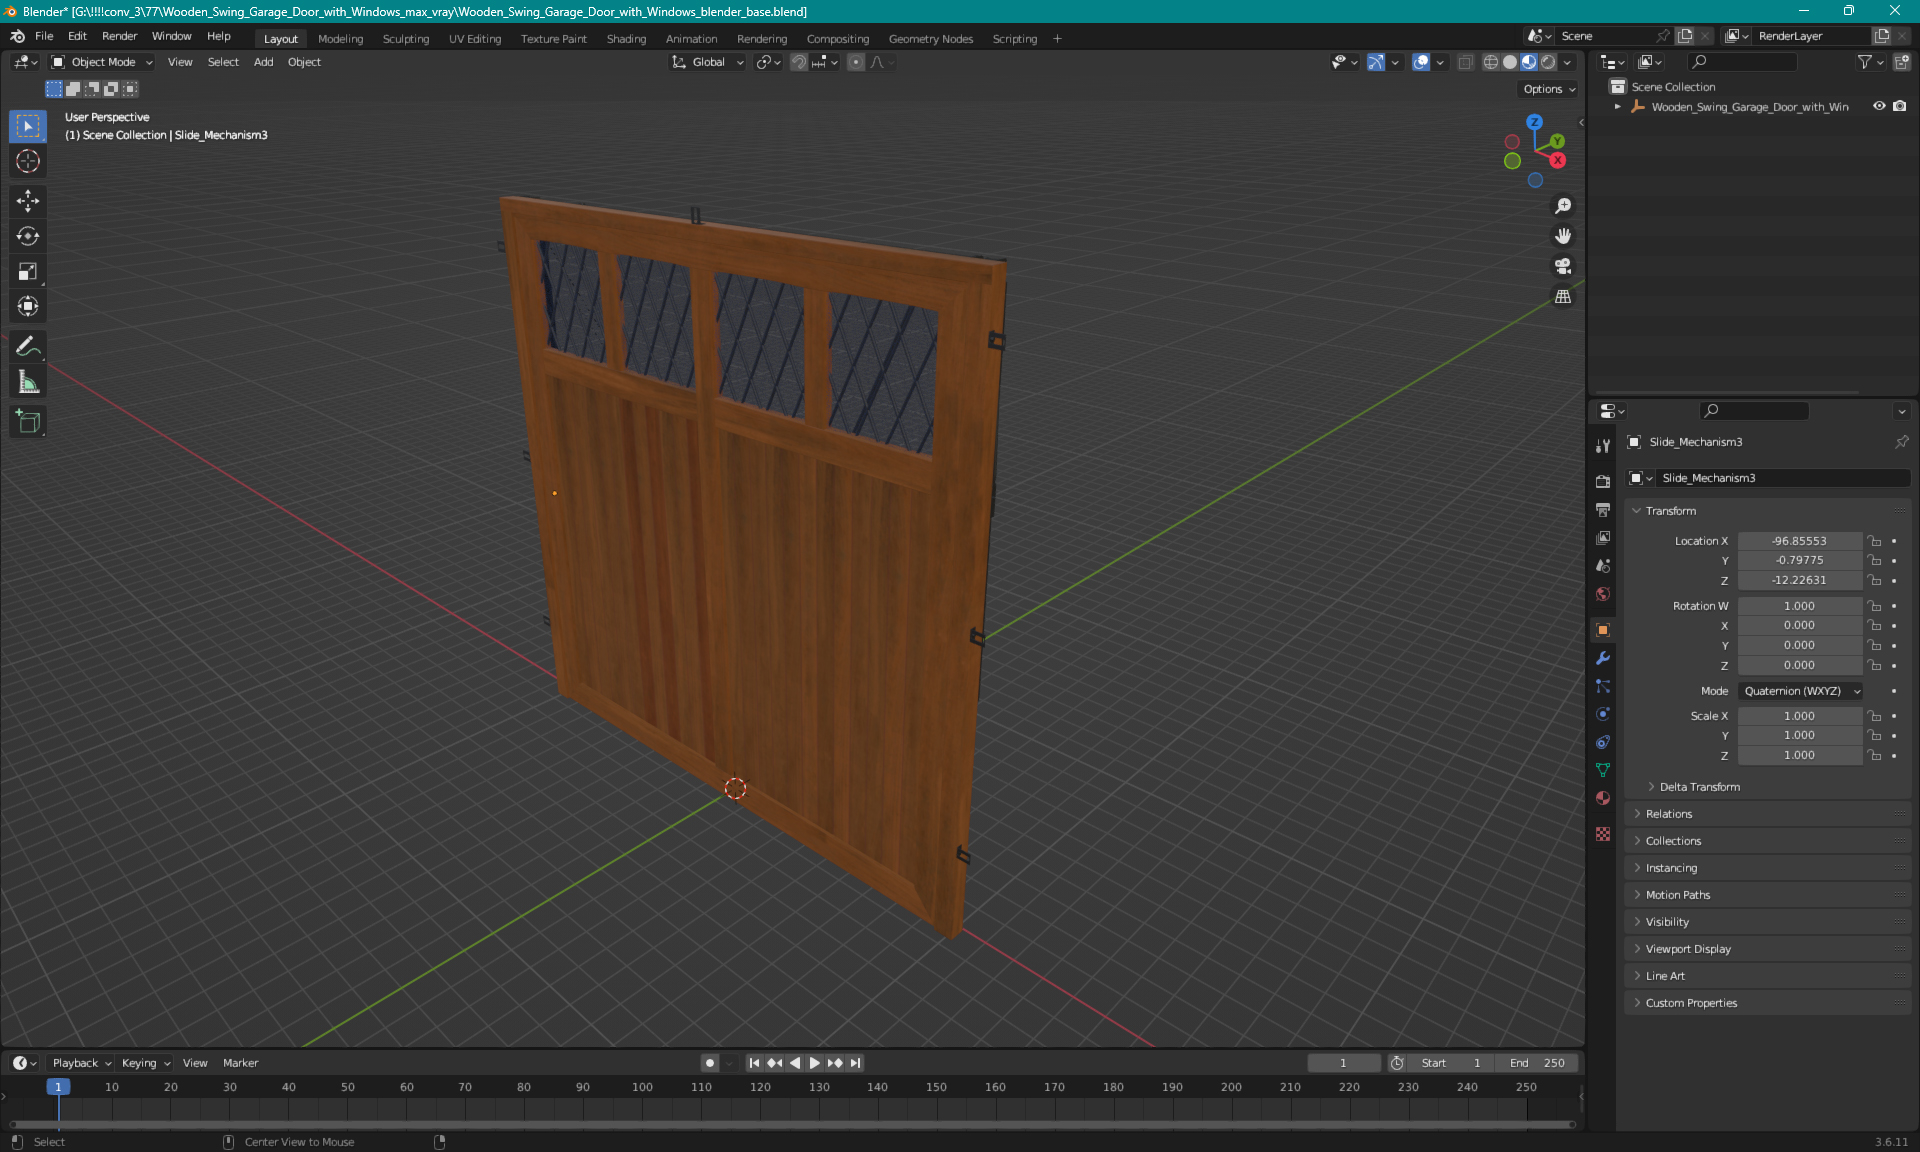Toggle render visibility camera for the collection
The width and height of the screenshot is (1920, 1152).
click(x=1900, y=106)
